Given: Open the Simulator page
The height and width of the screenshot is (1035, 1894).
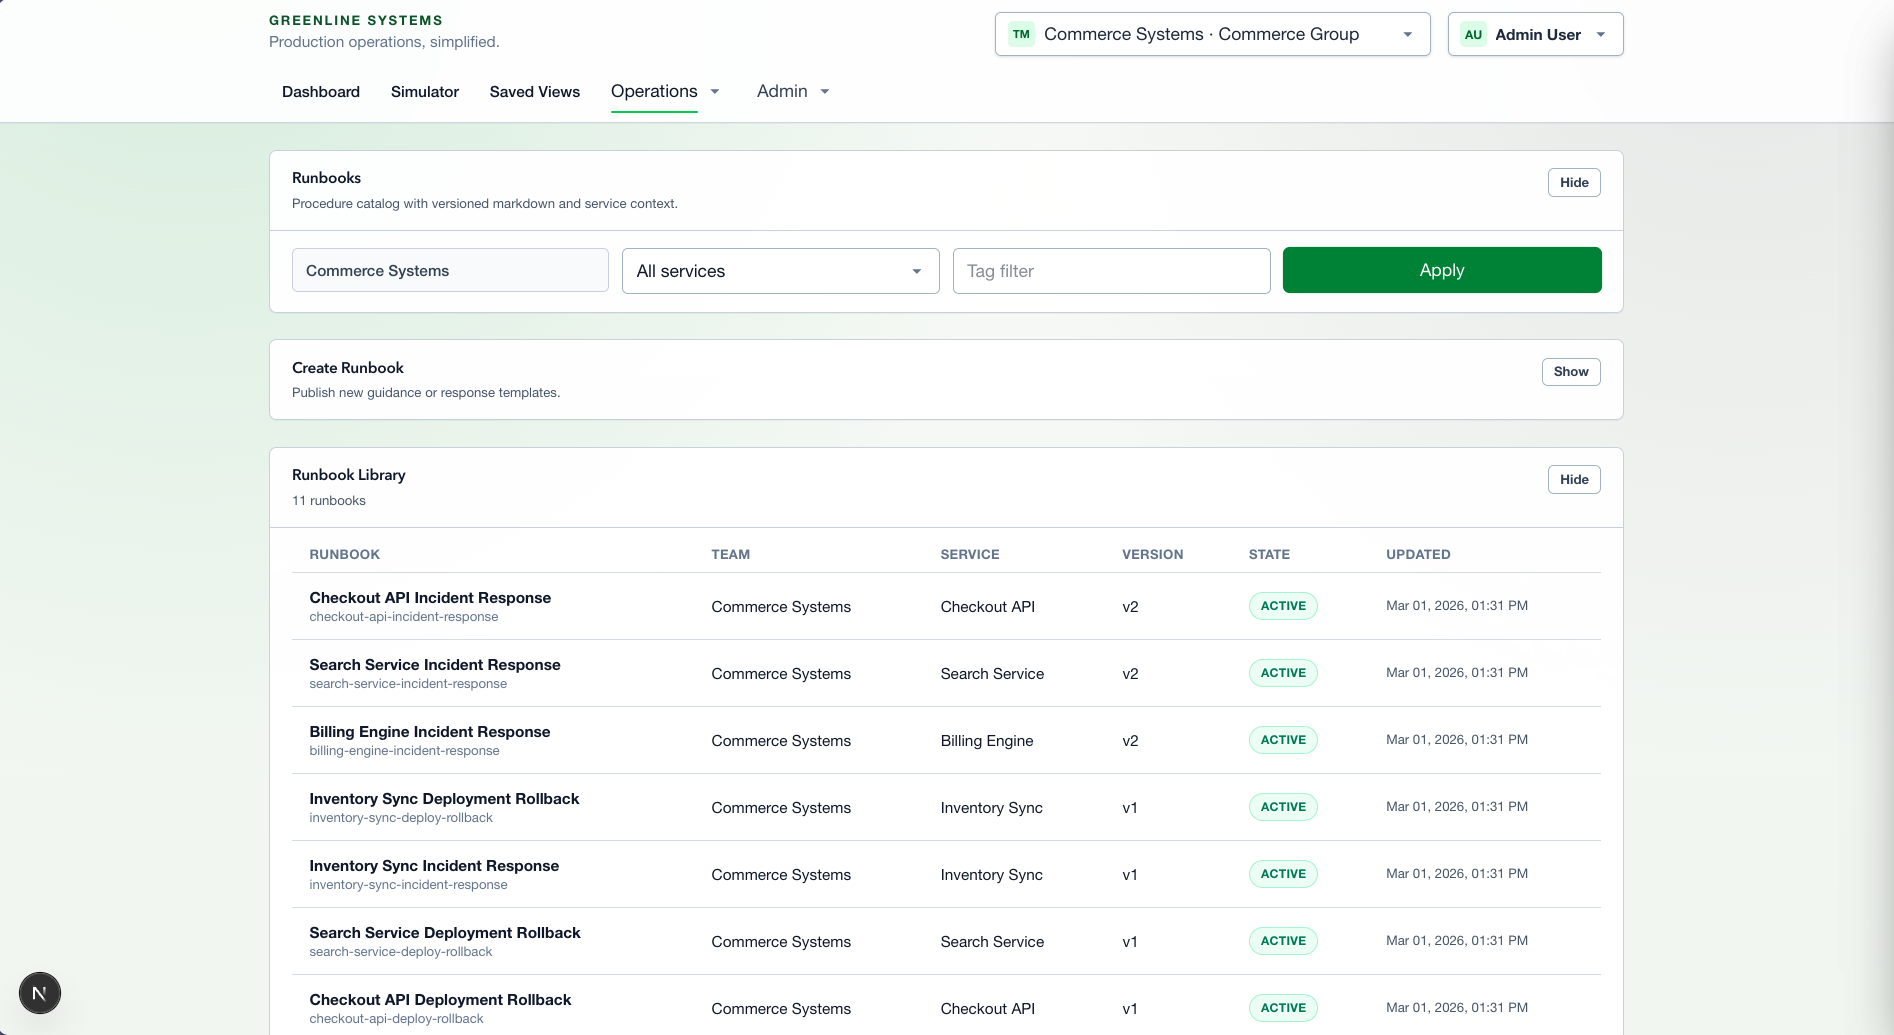Looking at the screenshot, I should [425, 92].
